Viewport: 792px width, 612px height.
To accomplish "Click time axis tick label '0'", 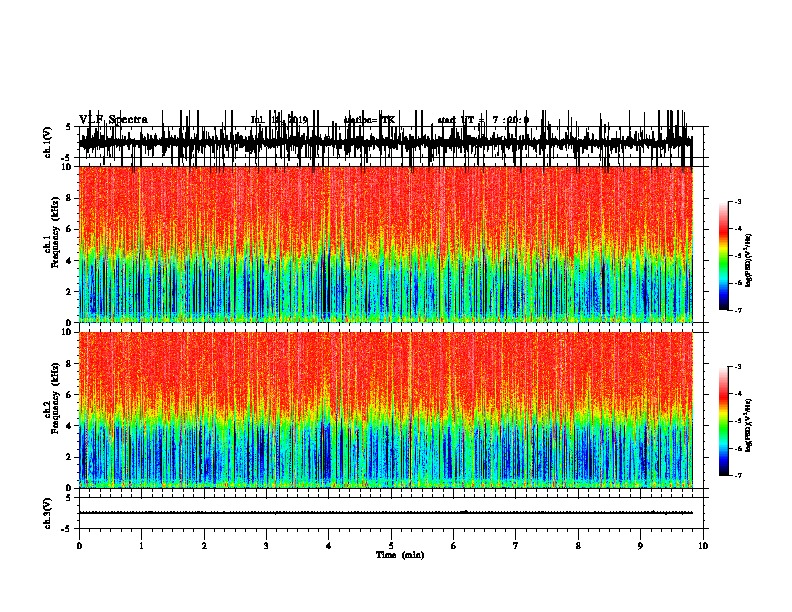I will pyautogui.click(x=79, y=546).
